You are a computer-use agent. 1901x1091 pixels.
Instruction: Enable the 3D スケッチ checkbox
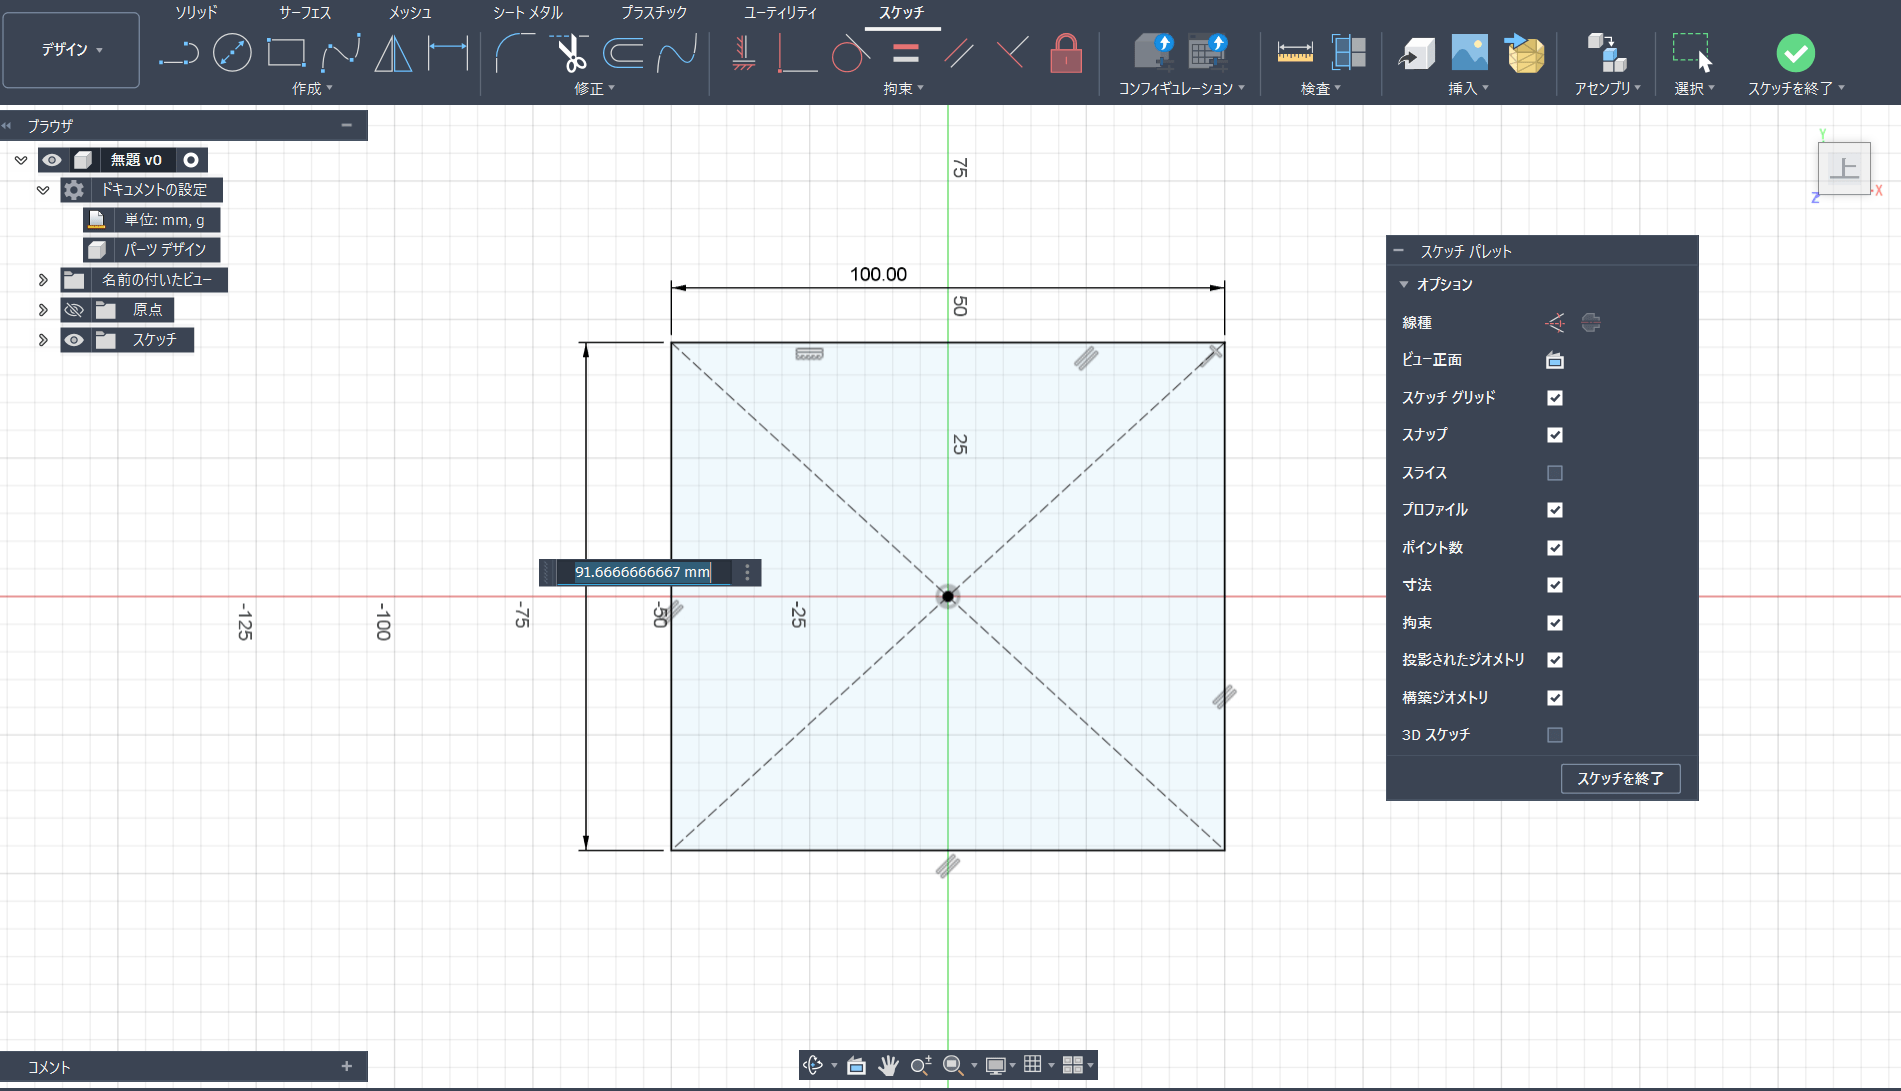(1555, 735)
